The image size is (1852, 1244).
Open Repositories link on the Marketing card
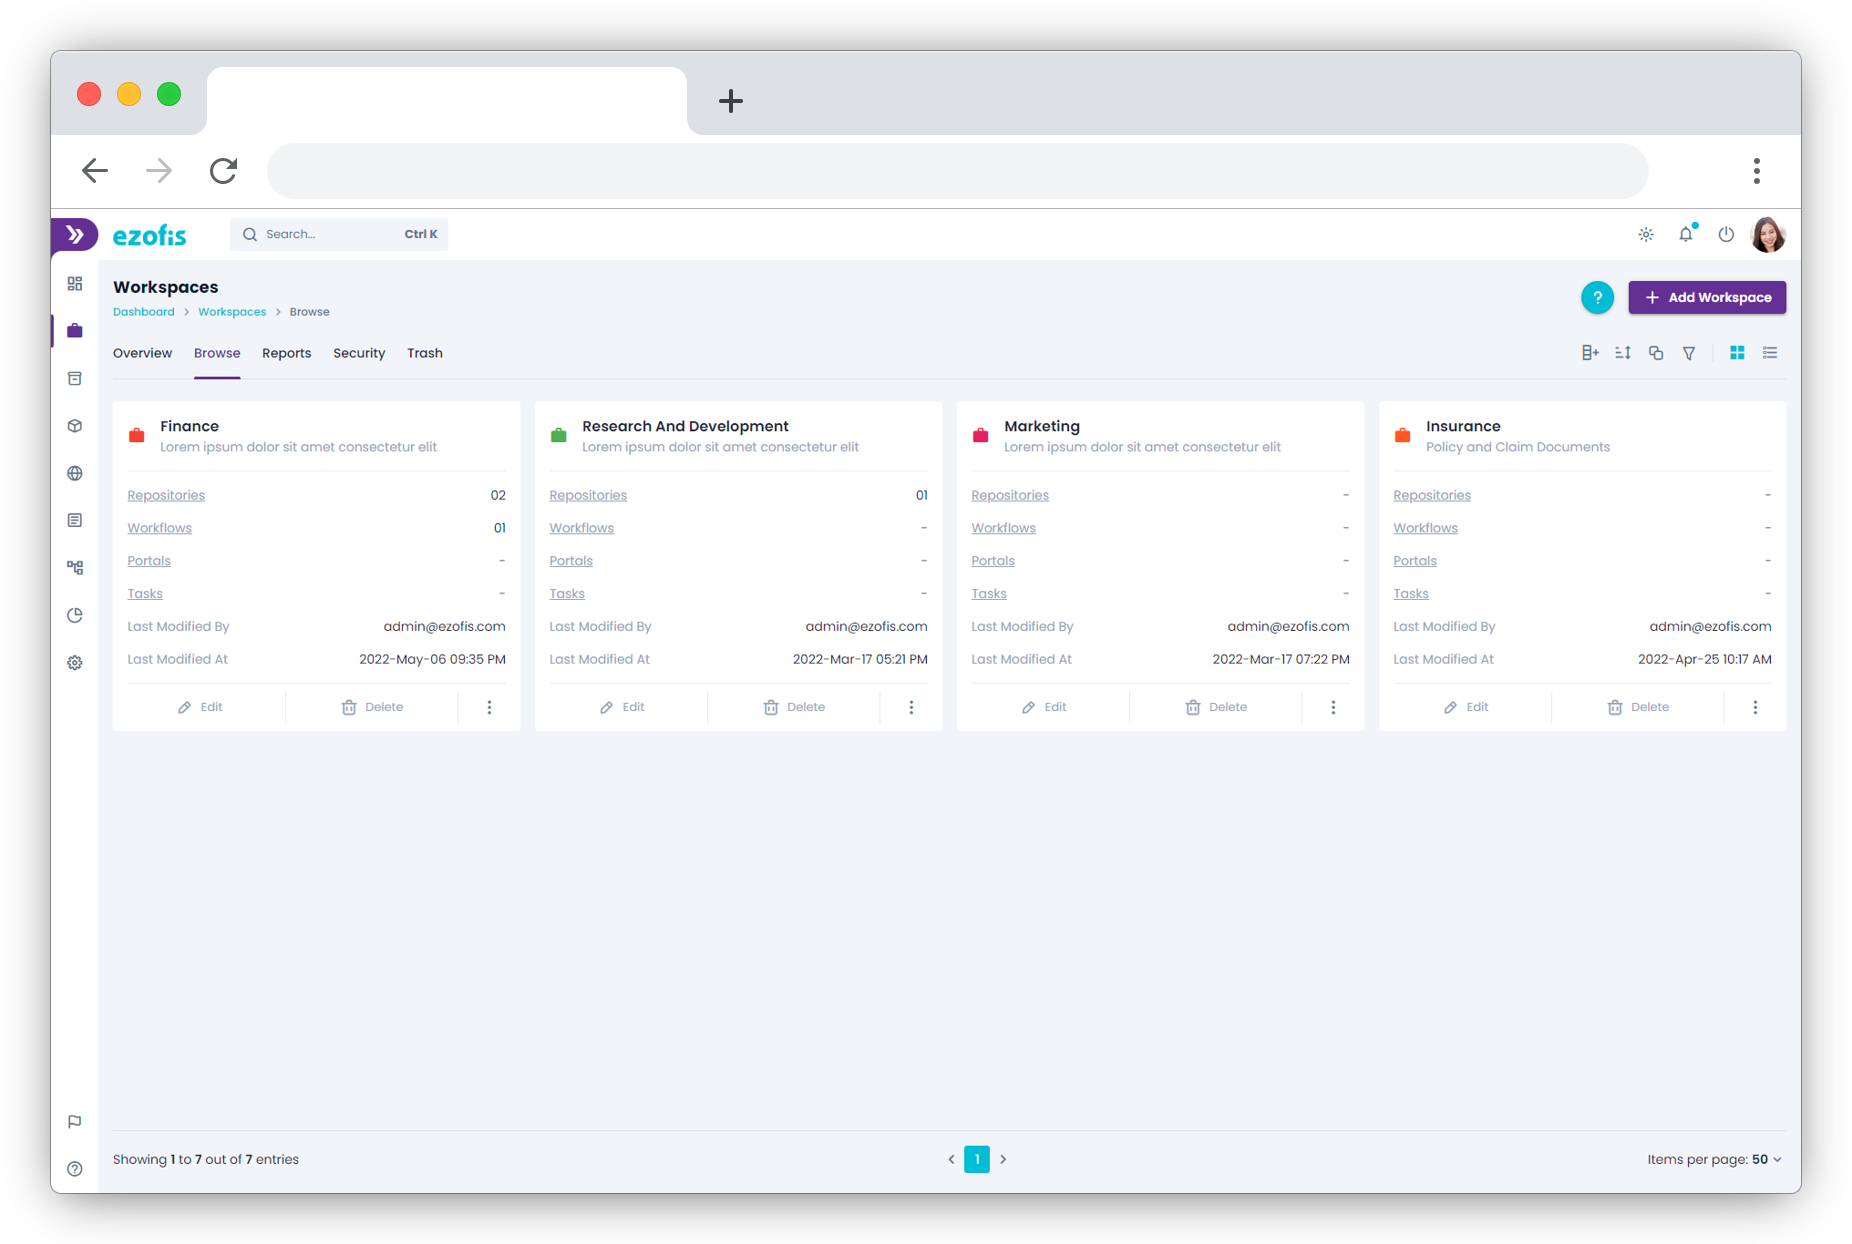[x=1010, y=494]
